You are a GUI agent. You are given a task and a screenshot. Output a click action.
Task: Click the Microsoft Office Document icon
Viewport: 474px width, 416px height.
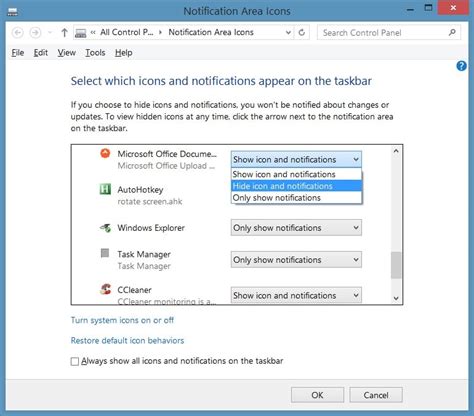pos(105,154)
